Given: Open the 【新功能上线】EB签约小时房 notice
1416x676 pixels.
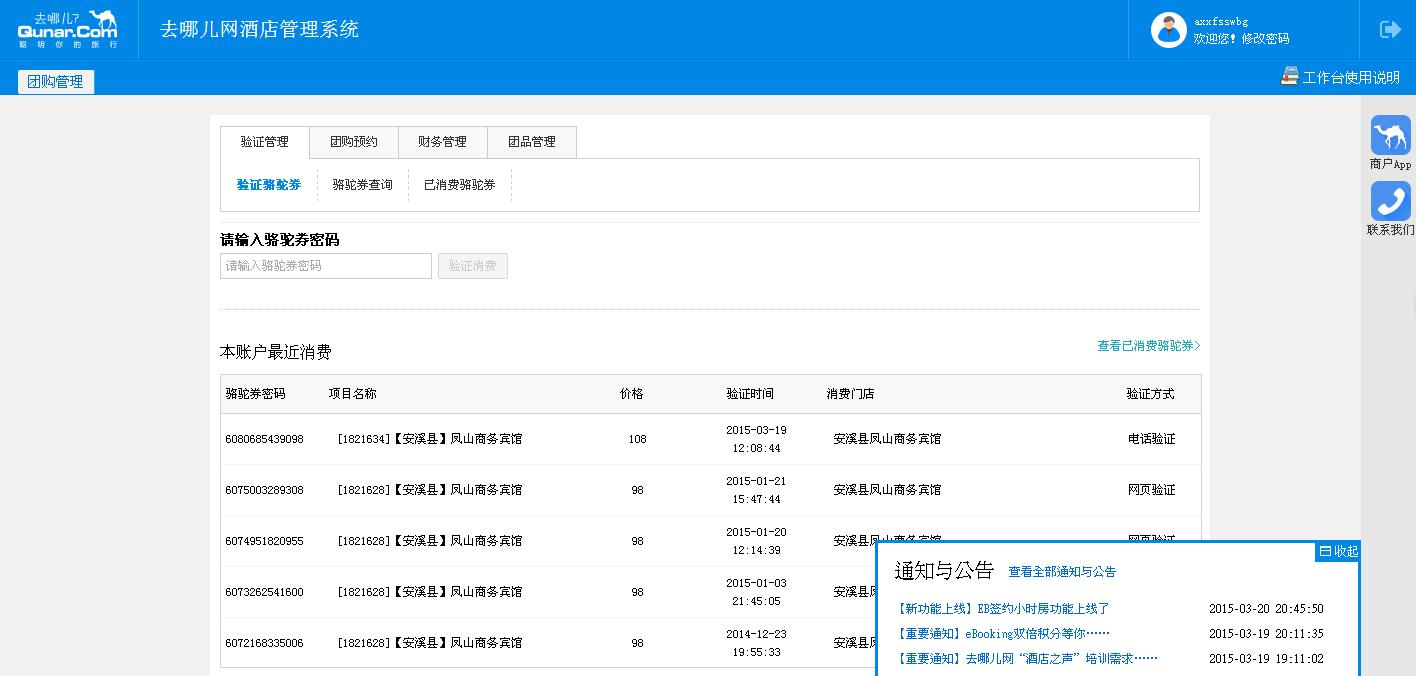Looking at the screenshot, I should pyautogui.click(x=1003, y=609).
